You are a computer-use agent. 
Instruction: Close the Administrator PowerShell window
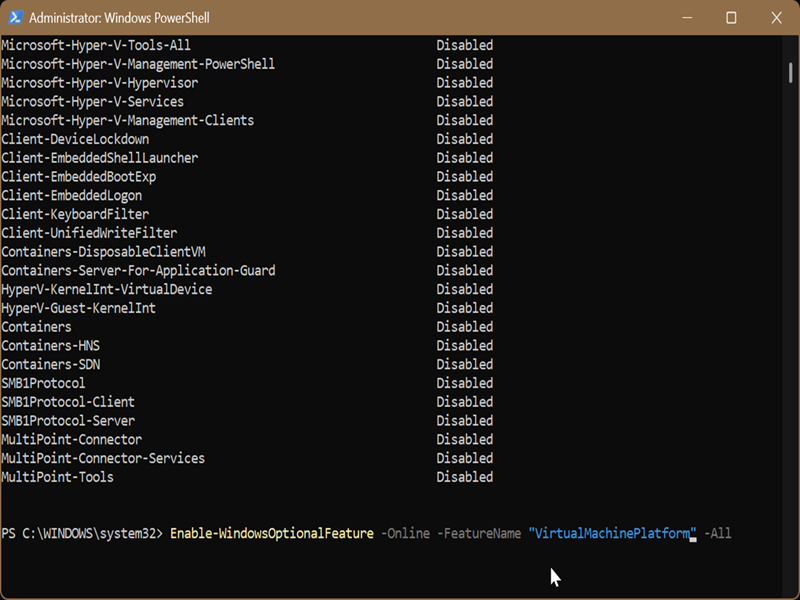pos(776,18)
